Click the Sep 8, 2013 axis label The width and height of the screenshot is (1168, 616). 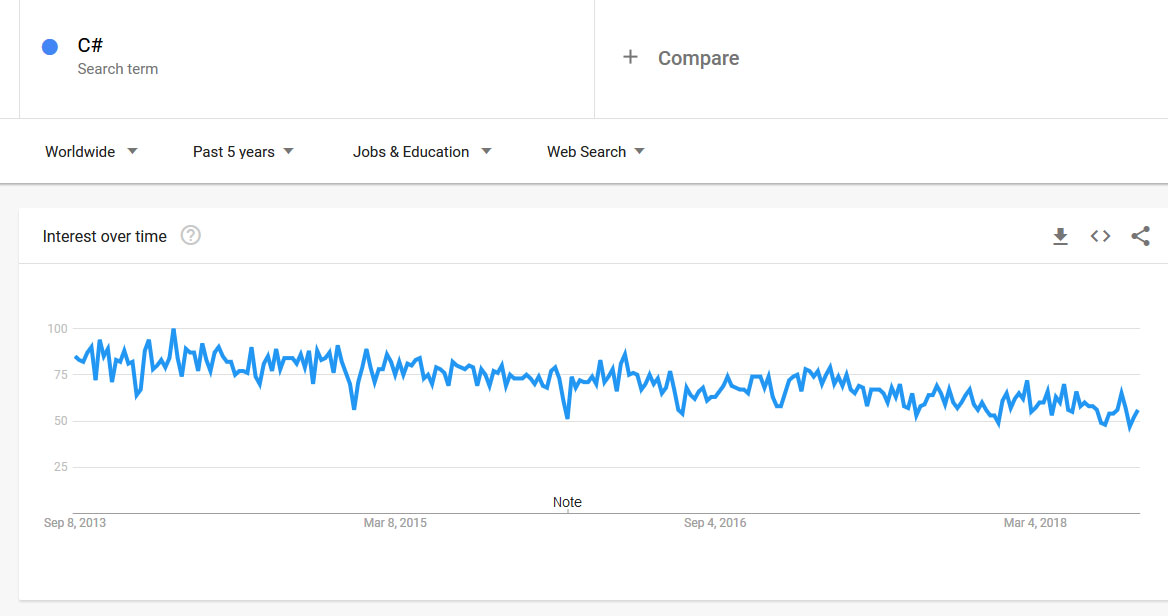pyautogui.click(x=75, y=523)
